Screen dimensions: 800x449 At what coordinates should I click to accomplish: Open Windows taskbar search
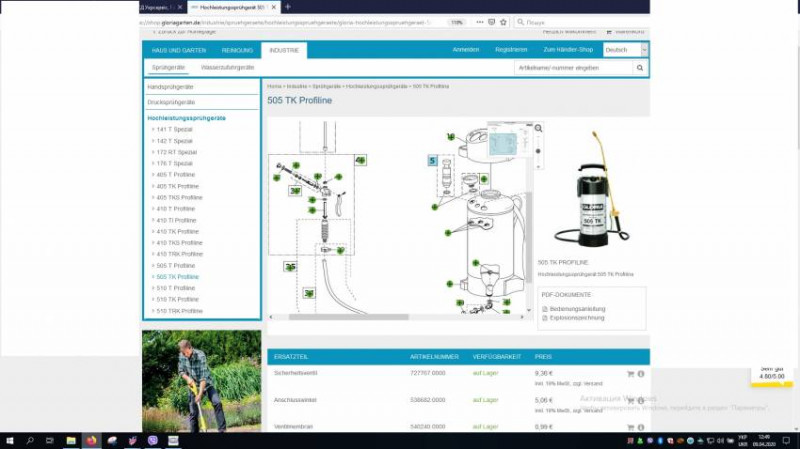tap(30, 440)
